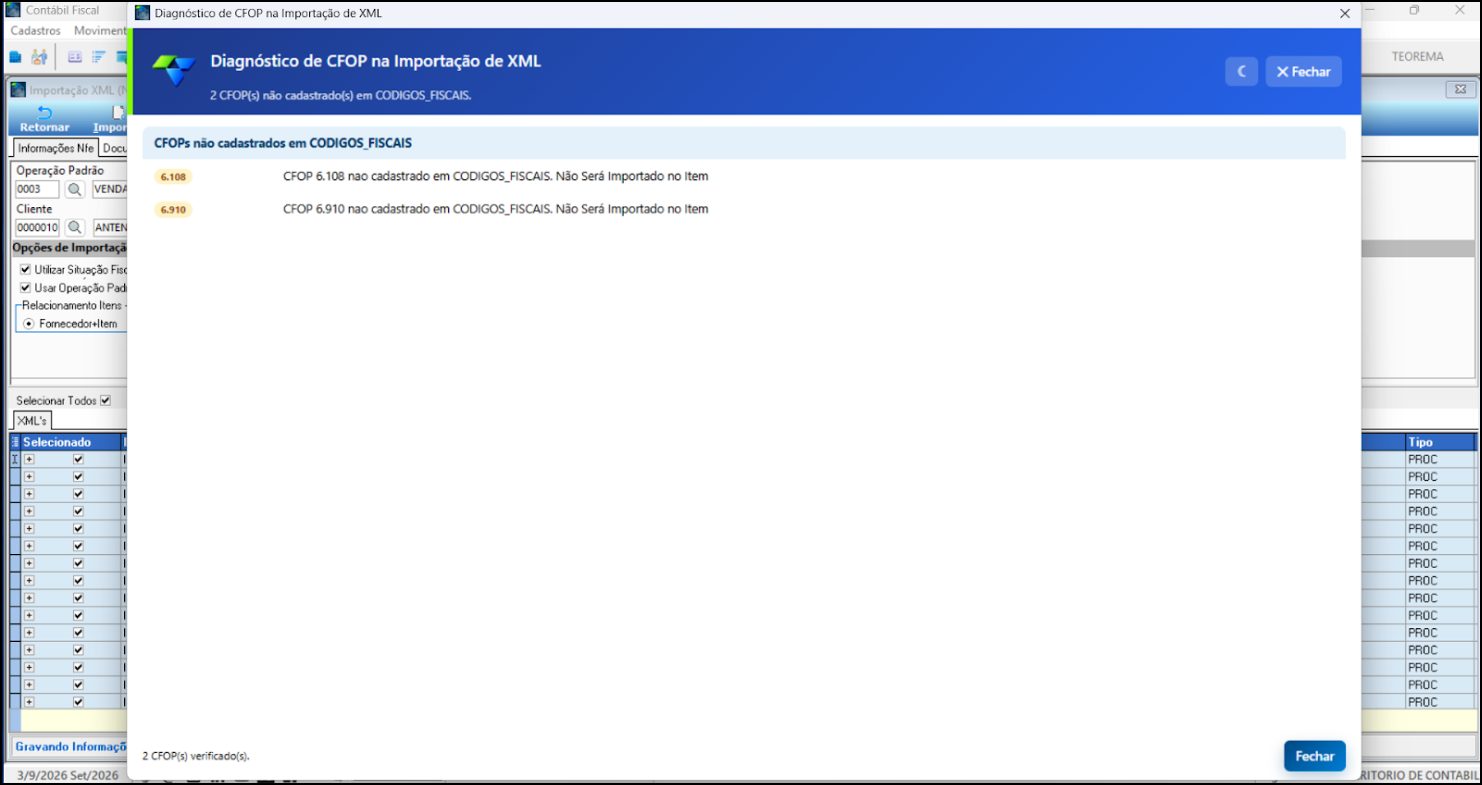Click the people icon in Contábil Fiscal toolbar
Screen dimensions: 1482x785
pyautogui.click(x=39, y=57)
